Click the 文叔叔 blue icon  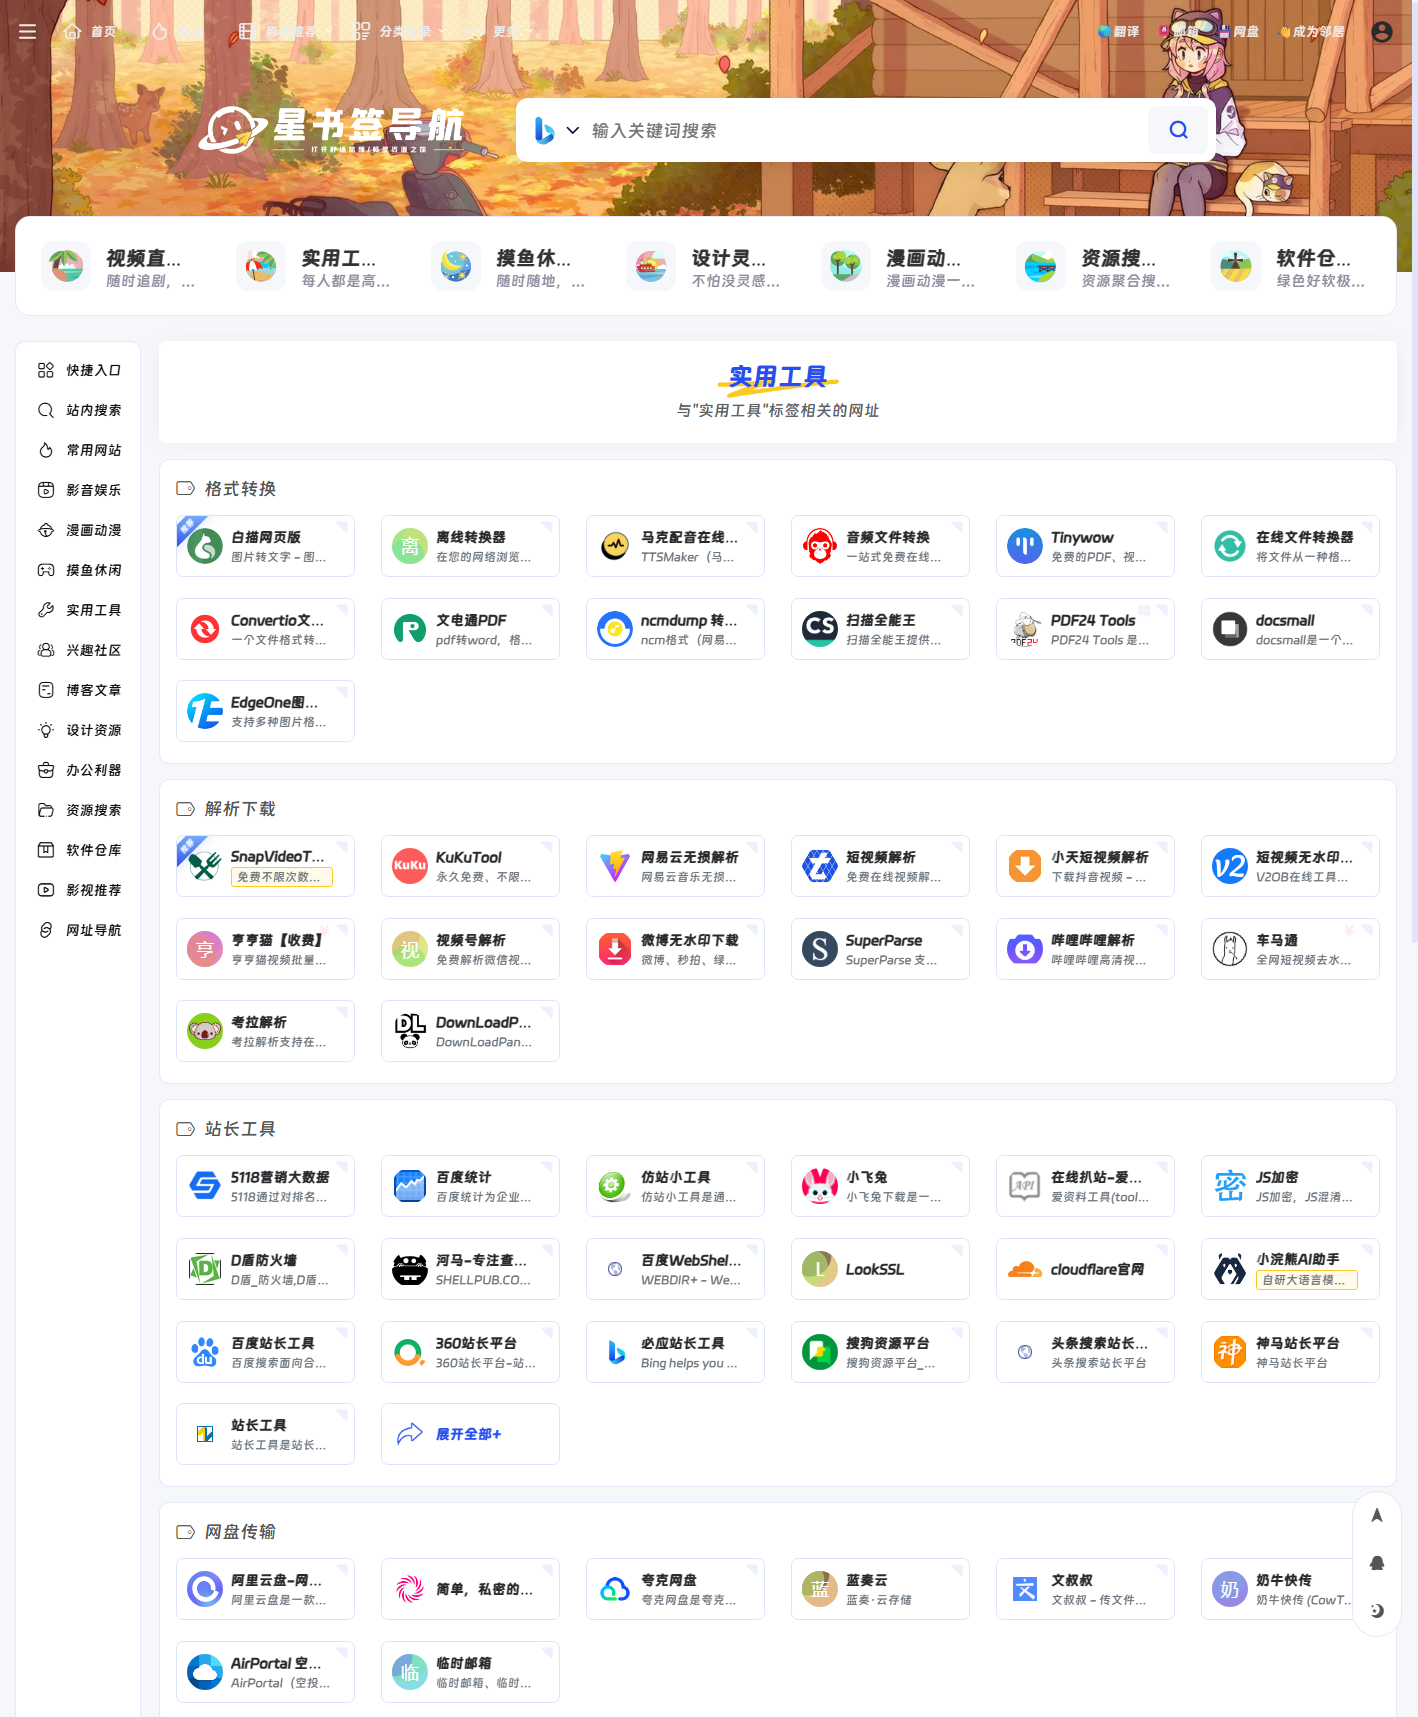(1025, 1589)
